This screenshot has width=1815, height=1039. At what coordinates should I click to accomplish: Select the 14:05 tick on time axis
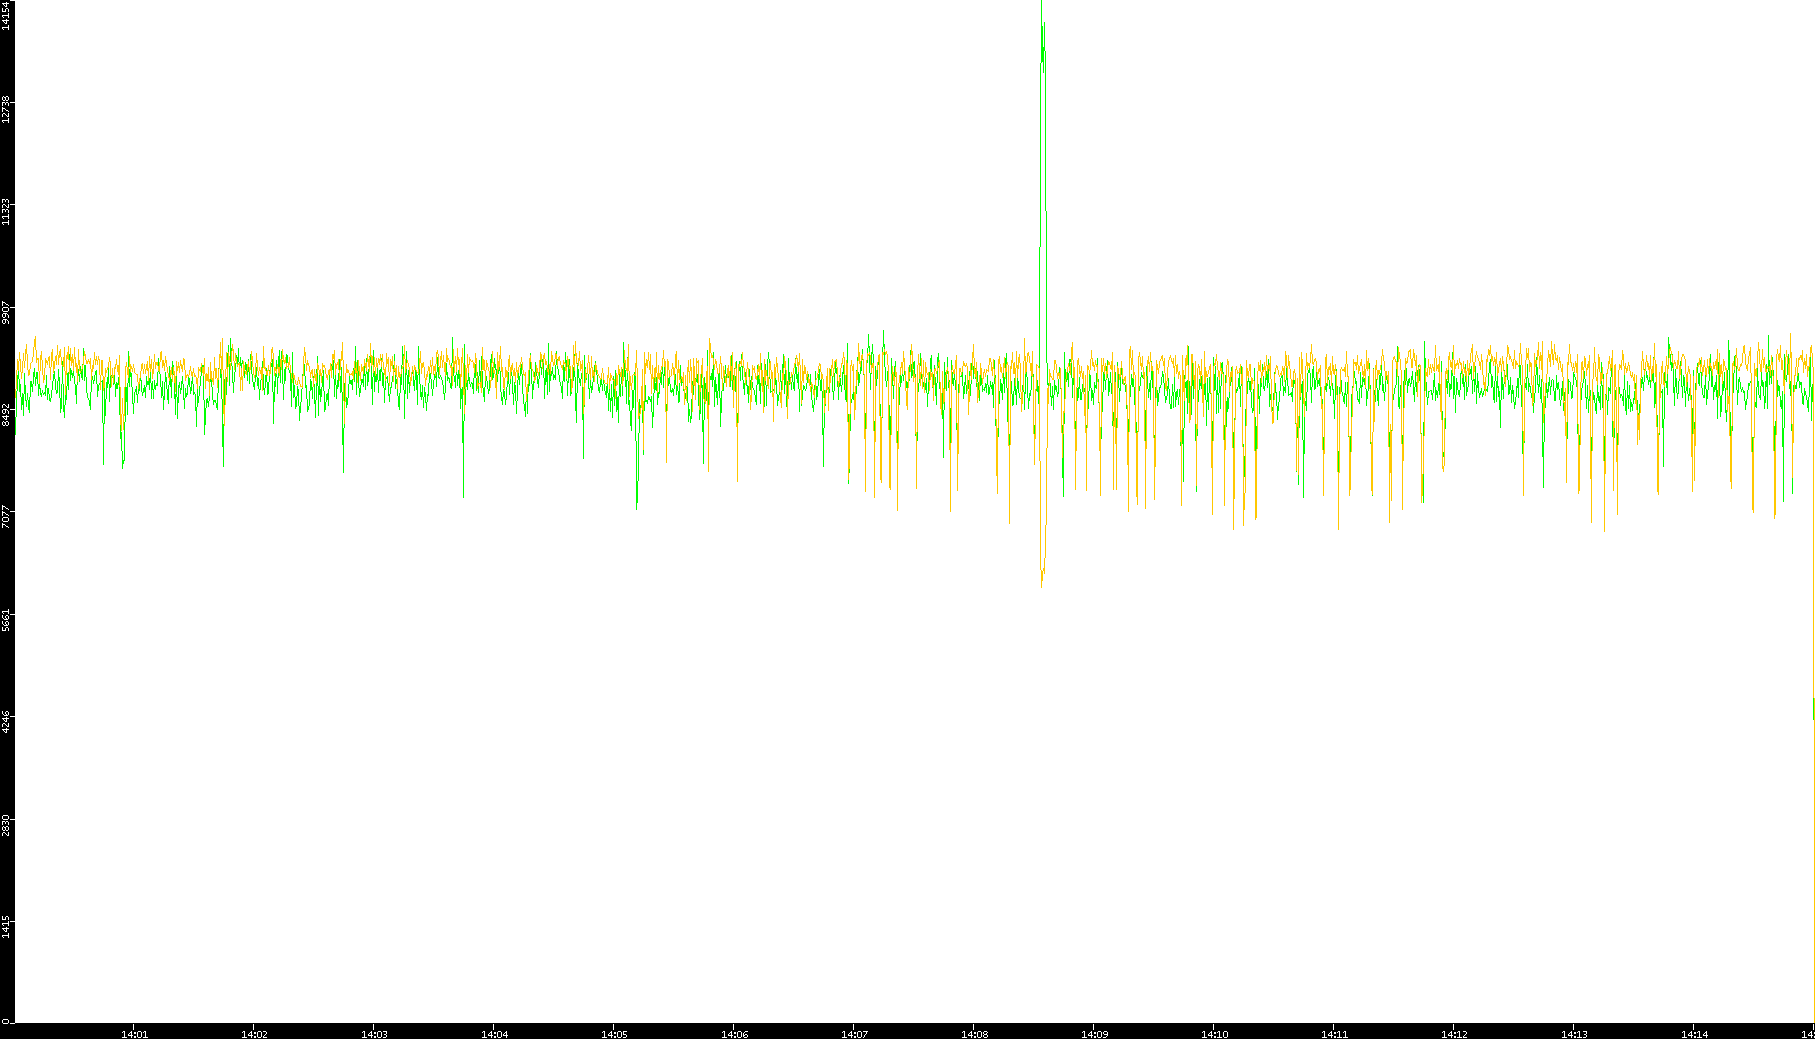click(614, 1034)
